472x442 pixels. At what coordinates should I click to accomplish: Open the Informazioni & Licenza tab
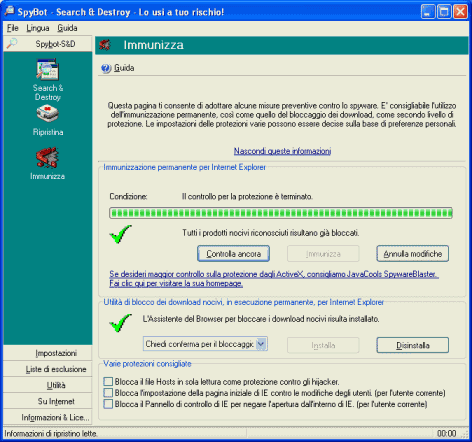pyautogui.click(x=48, y=417)
